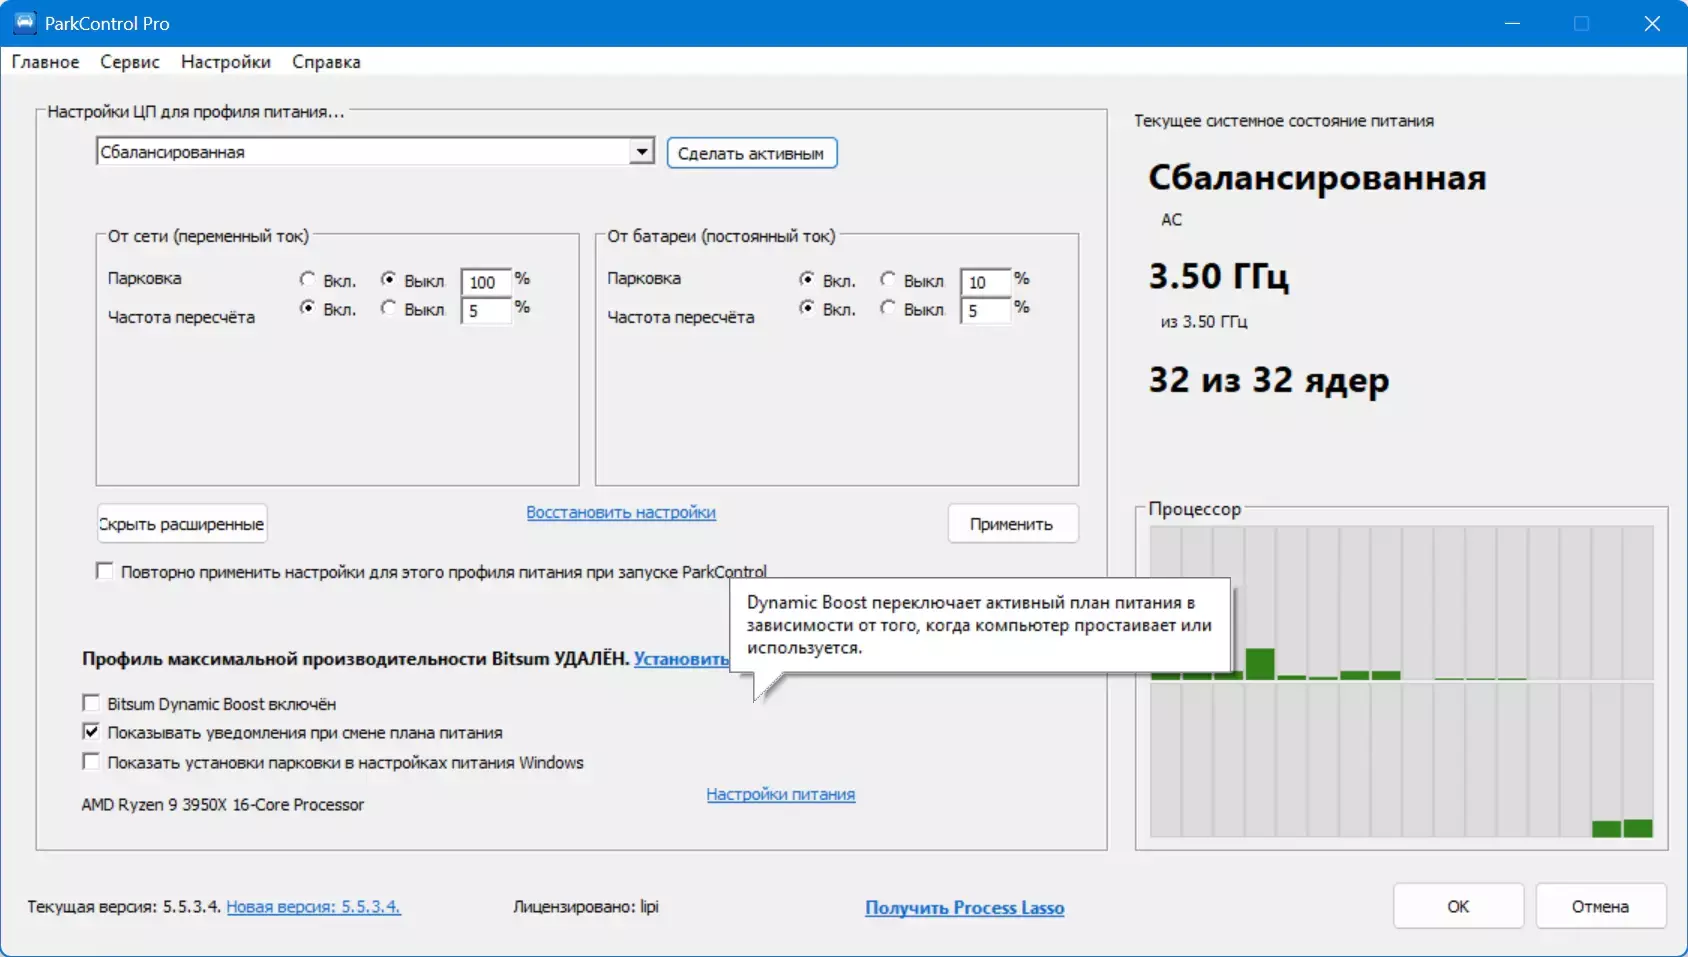Viewport: 1688px width, 957px height.
Task: Expand the power profile dropdown arrow
Action: click(642, 152)
